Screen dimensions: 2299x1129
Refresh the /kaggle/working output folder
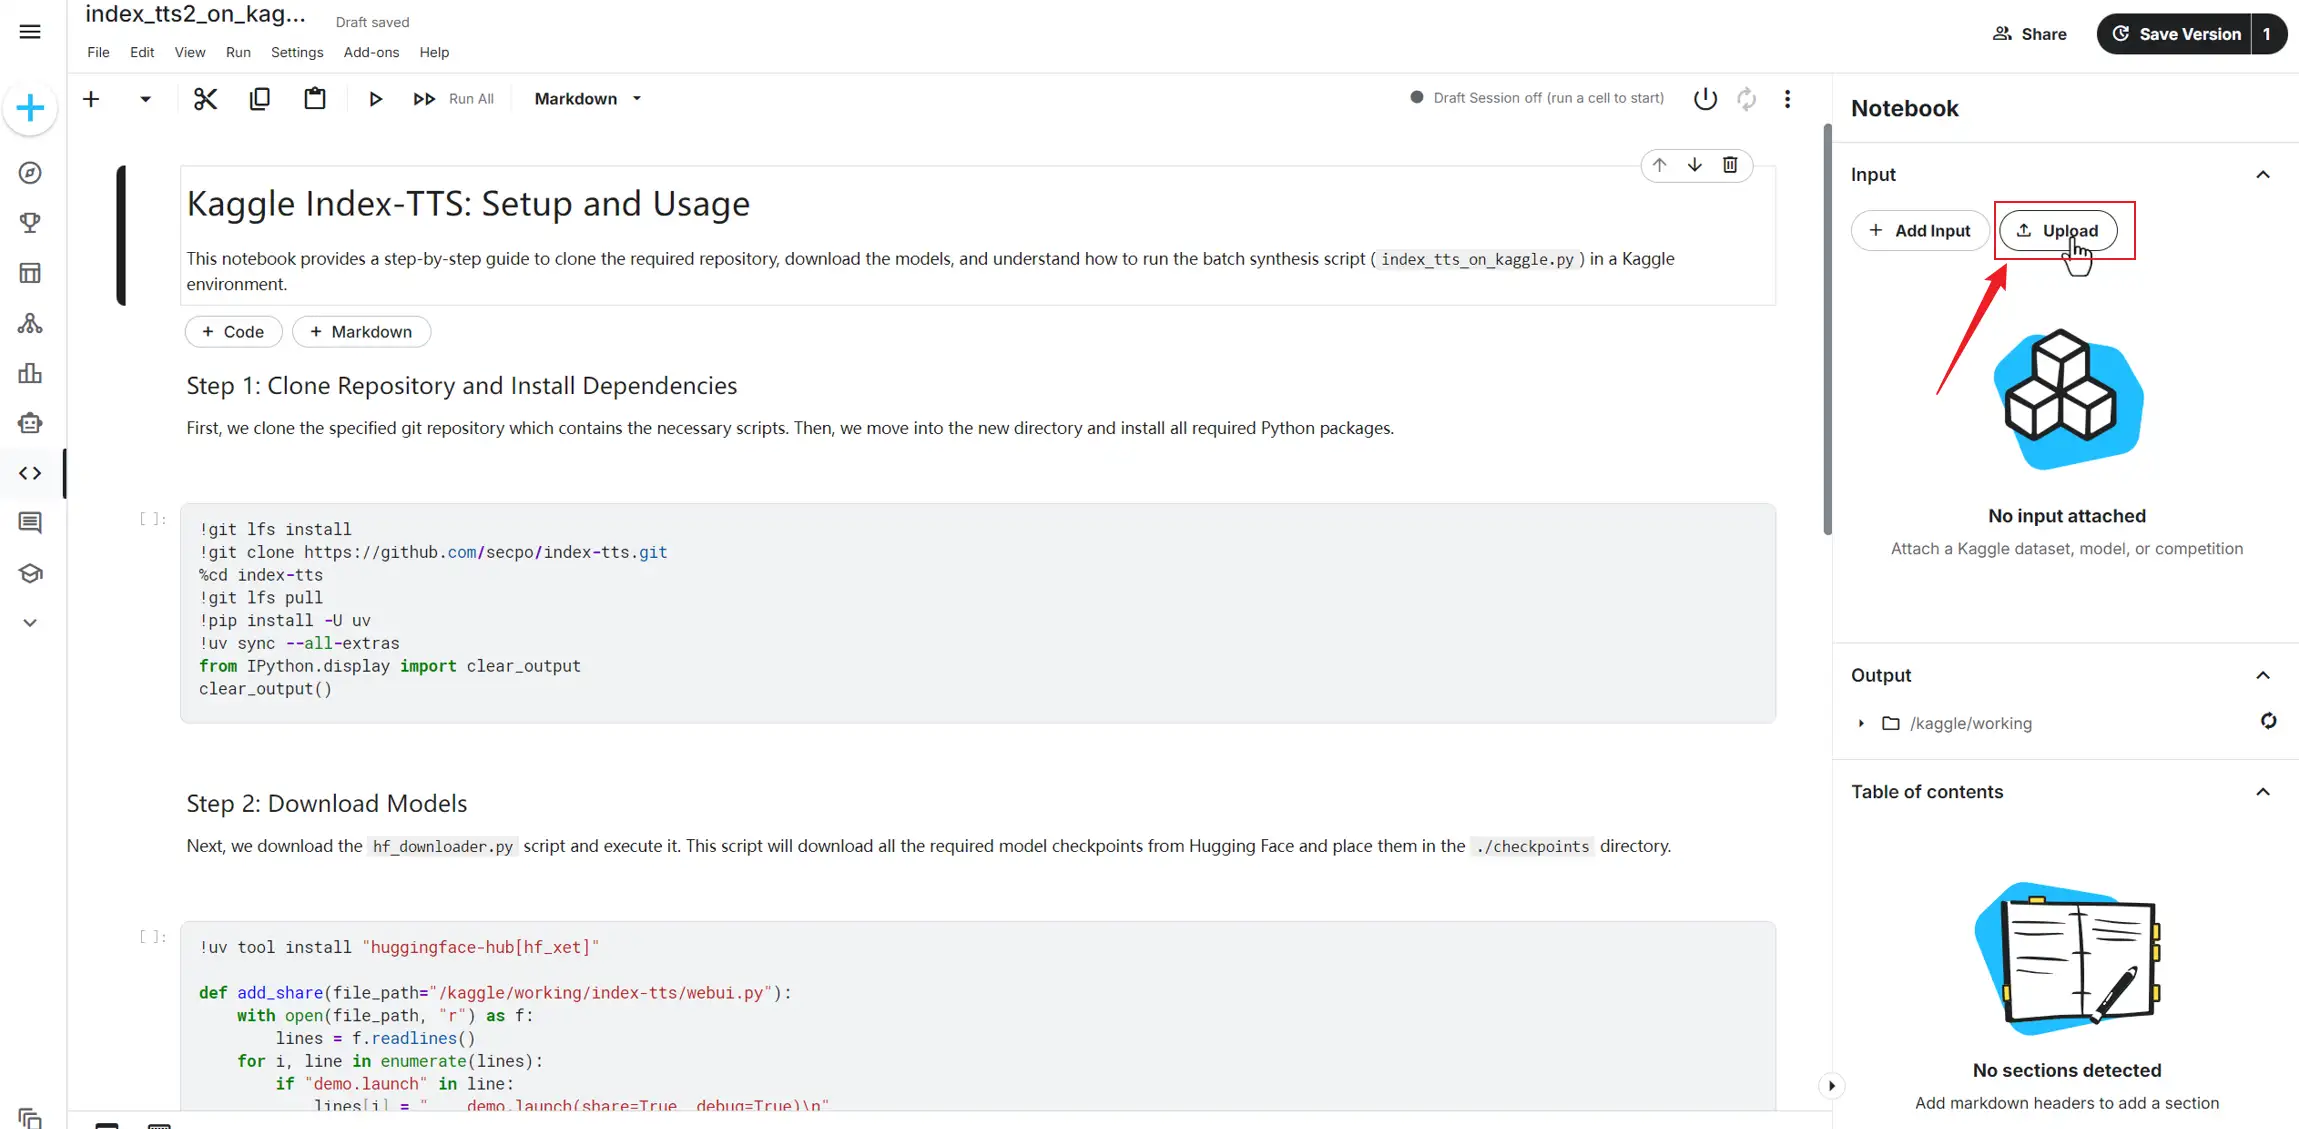coord(2267,721)
